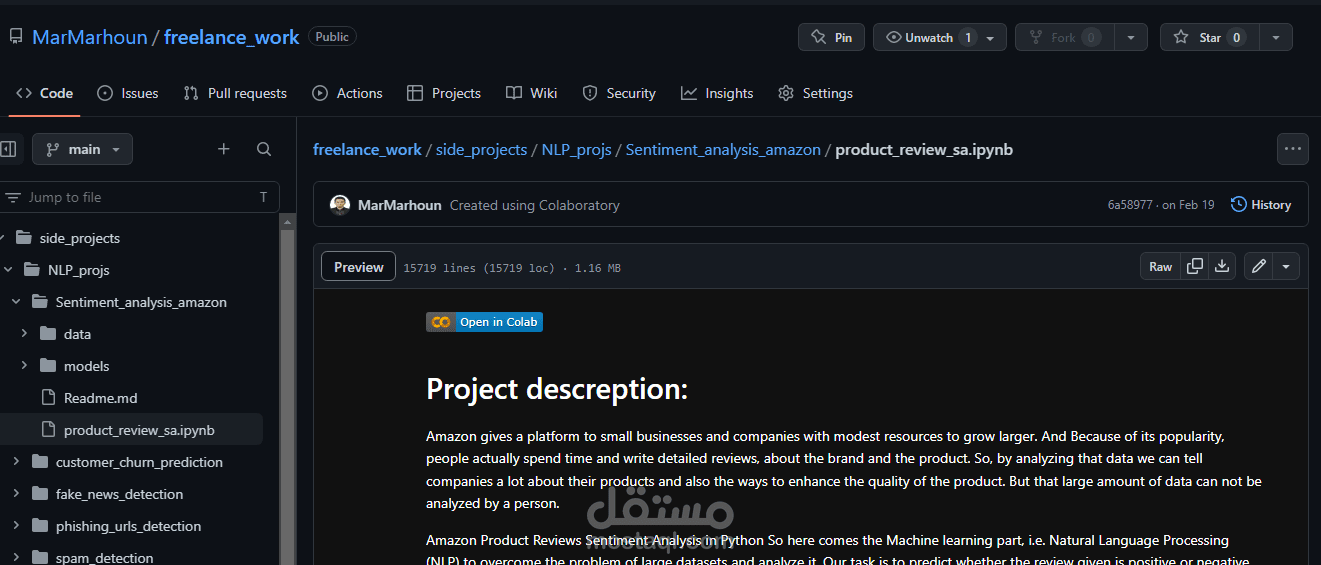
Task: Click side_projects in the breadcrumb
Action: click(x=482, y=149)
